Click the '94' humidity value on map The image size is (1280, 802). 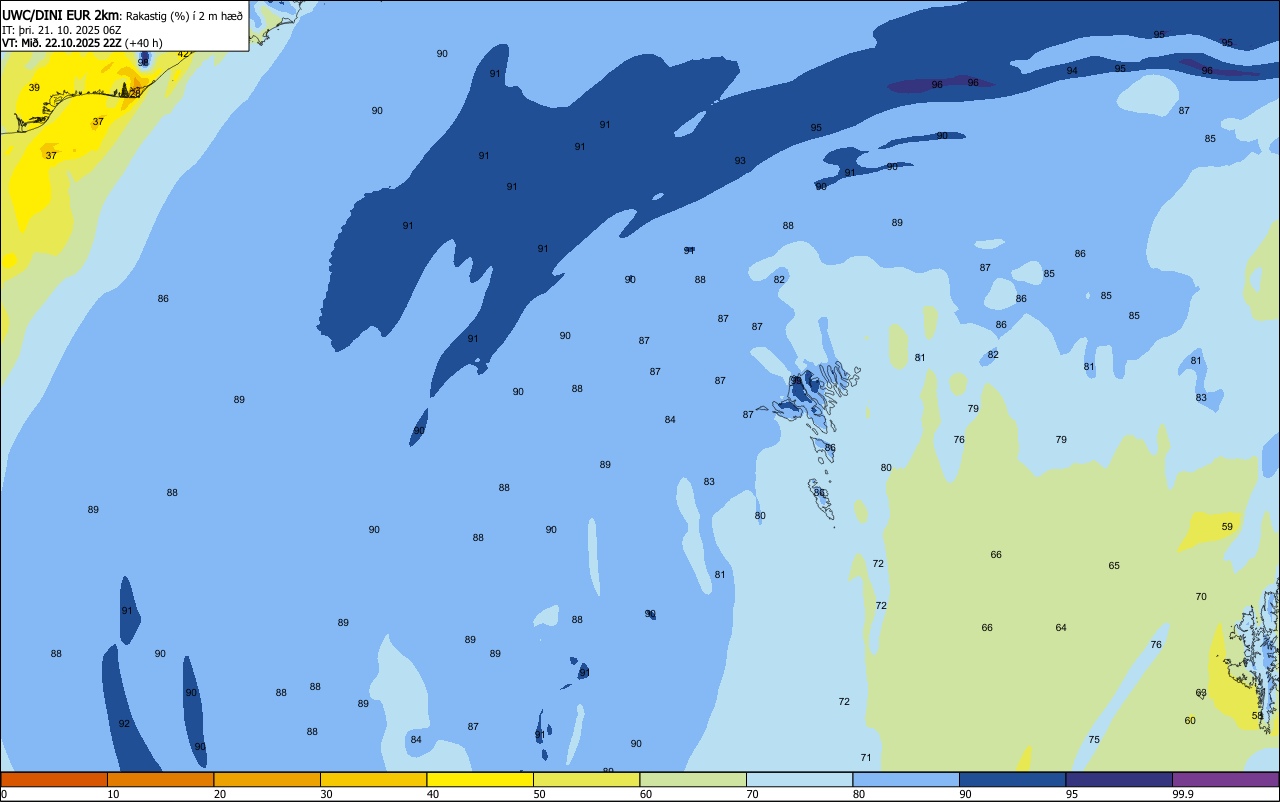(x=1072, y=71)
